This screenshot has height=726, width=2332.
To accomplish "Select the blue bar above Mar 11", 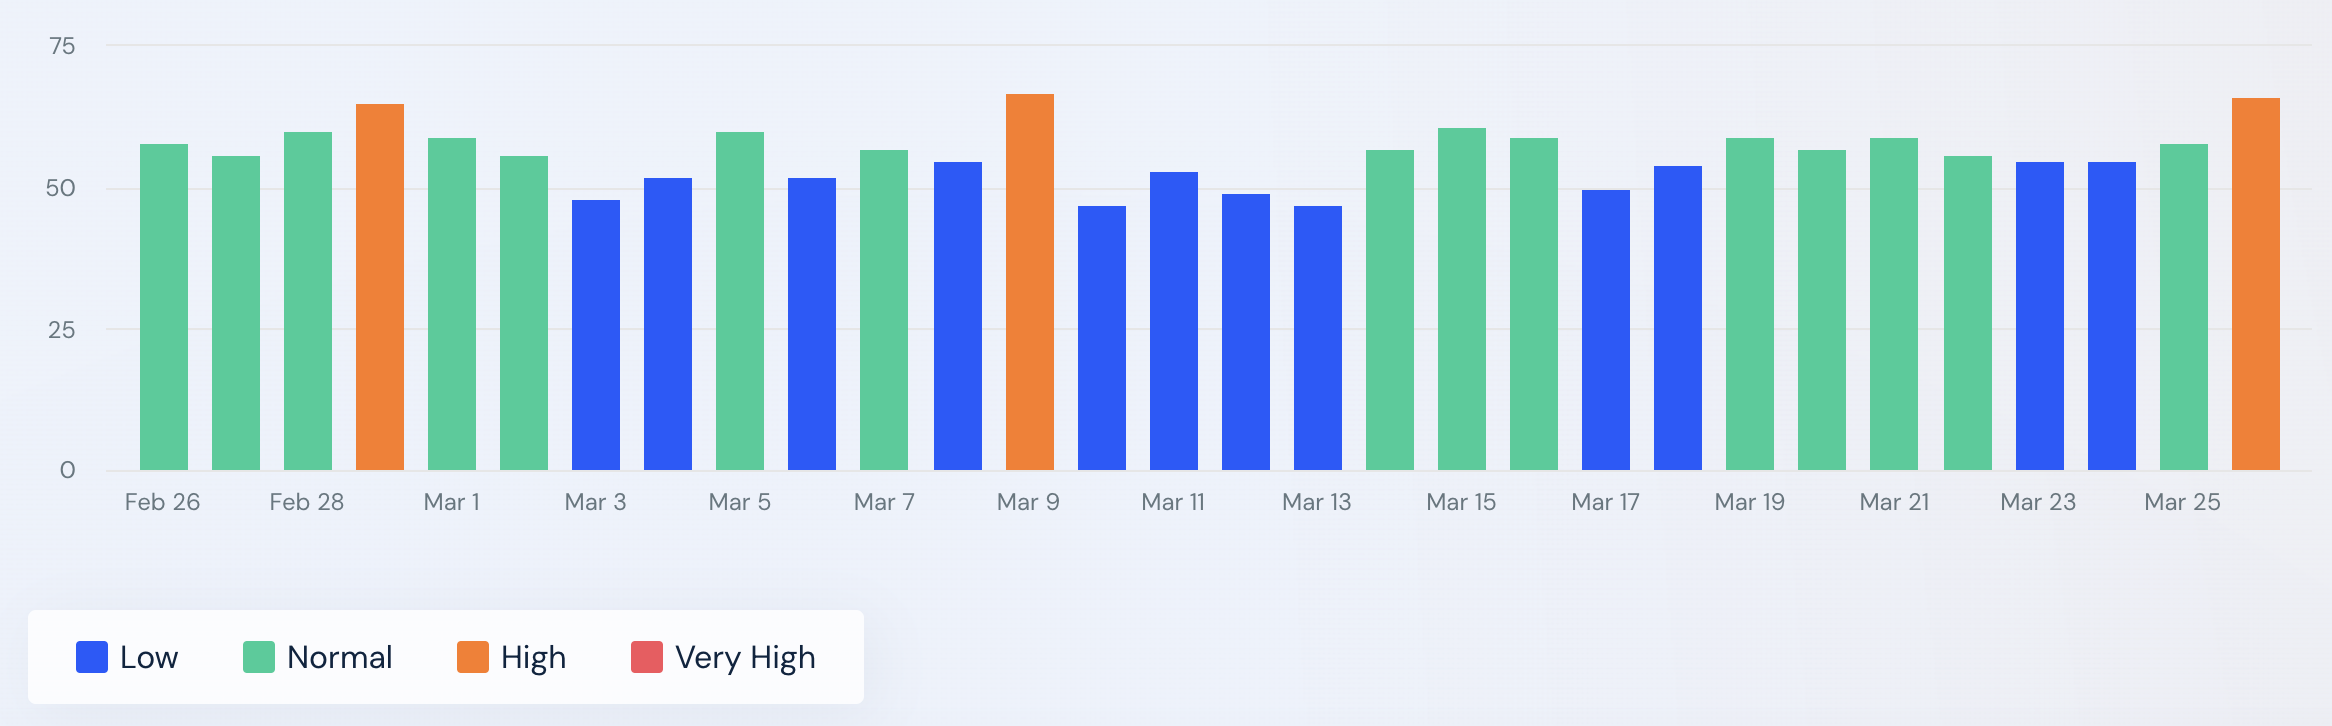I will tap(1174, 321).
